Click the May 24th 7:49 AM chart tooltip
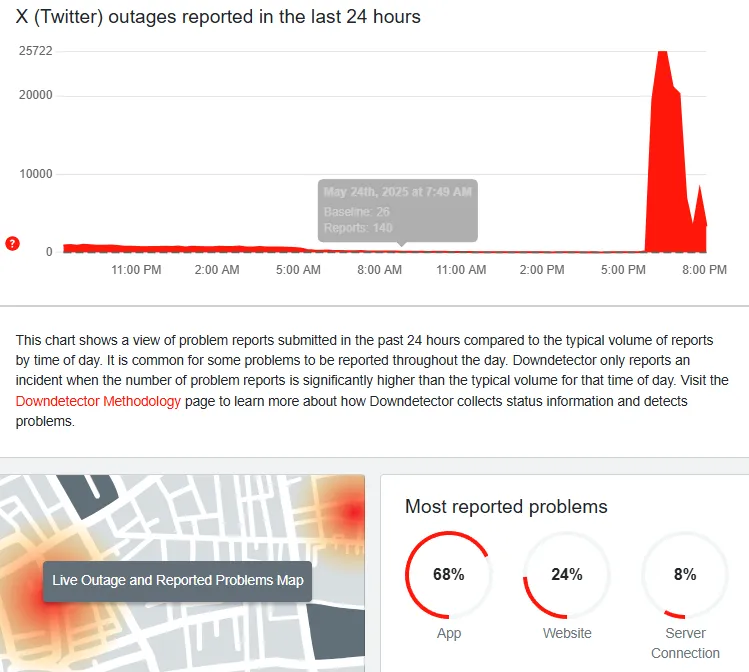749x672 pixels. coord(397,211)
